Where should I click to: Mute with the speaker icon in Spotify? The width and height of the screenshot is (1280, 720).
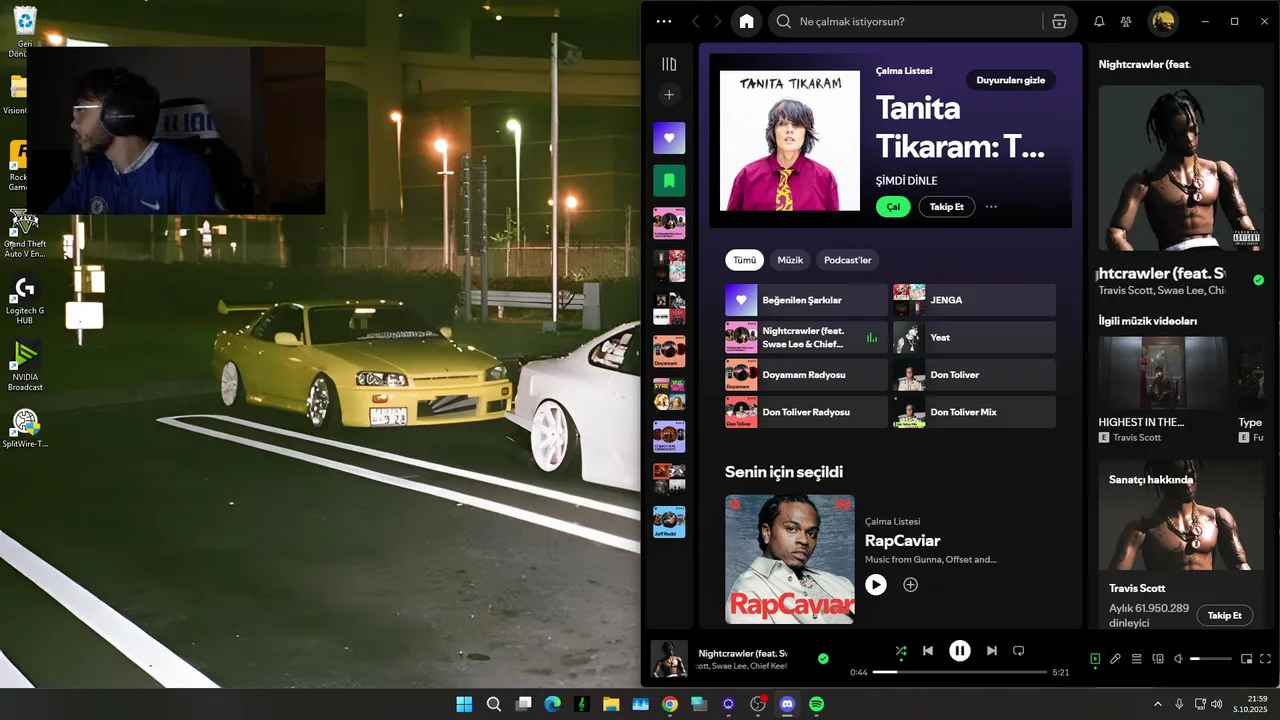(x=1179, y=659)
